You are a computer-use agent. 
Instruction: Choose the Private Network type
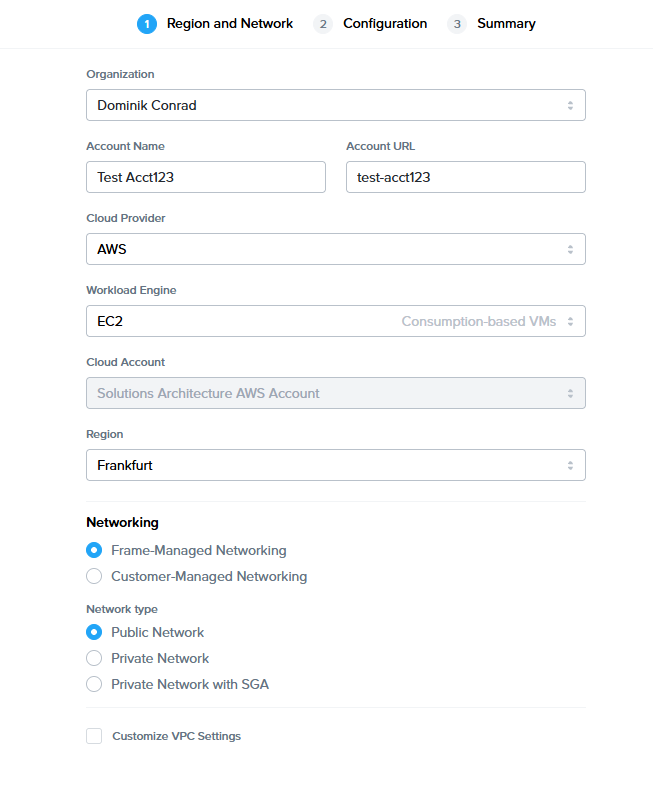(x=94, y=658)
